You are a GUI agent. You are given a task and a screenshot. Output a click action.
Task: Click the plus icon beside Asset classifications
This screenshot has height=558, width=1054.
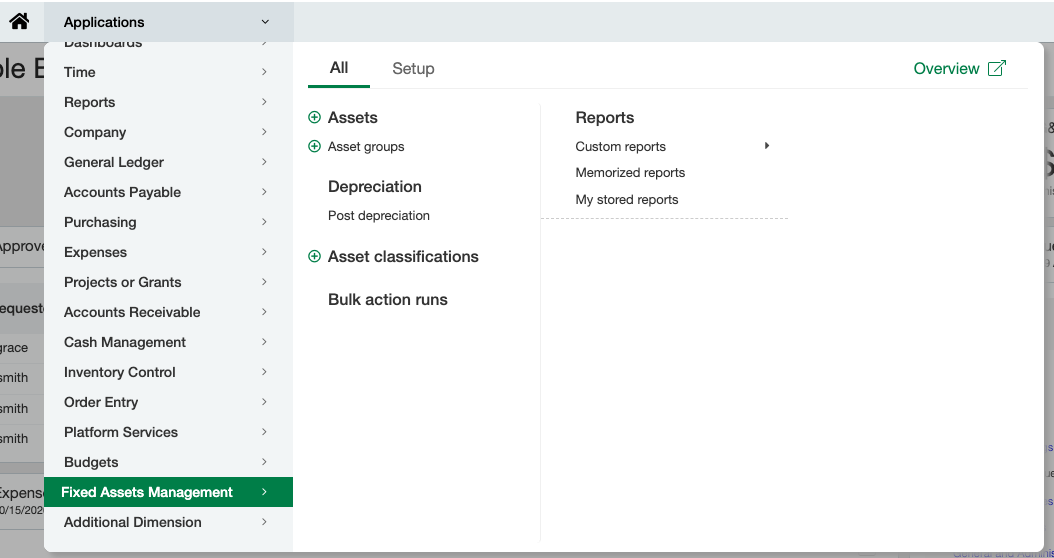point(314,257)
